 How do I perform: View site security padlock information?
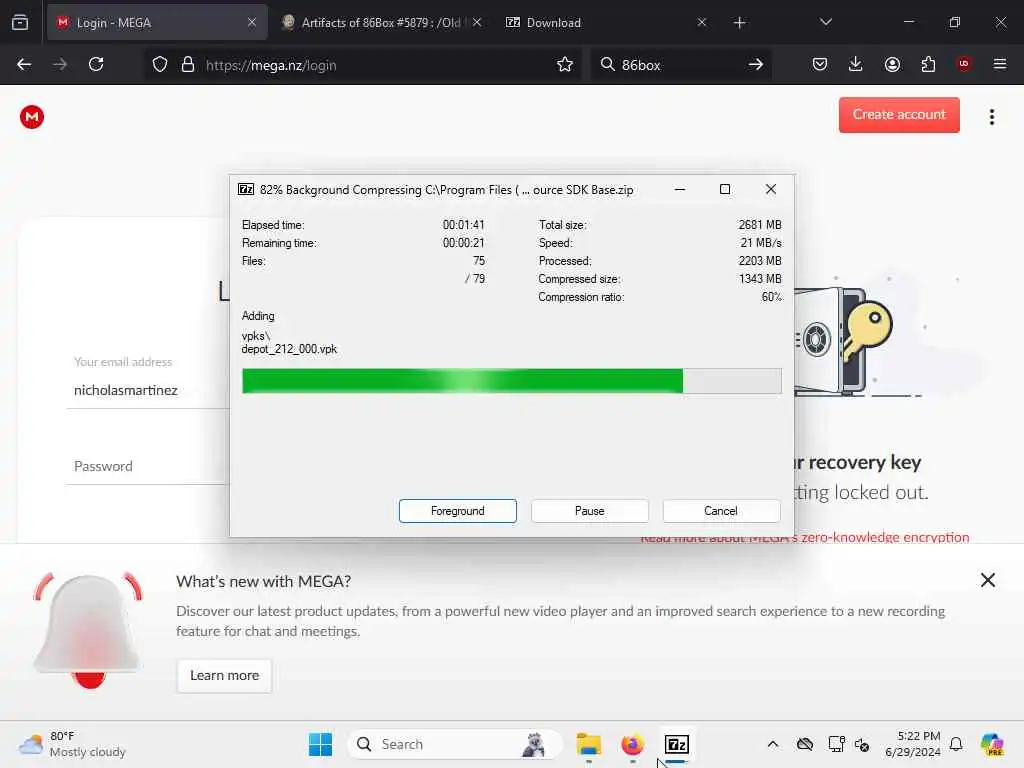[188, 65]
